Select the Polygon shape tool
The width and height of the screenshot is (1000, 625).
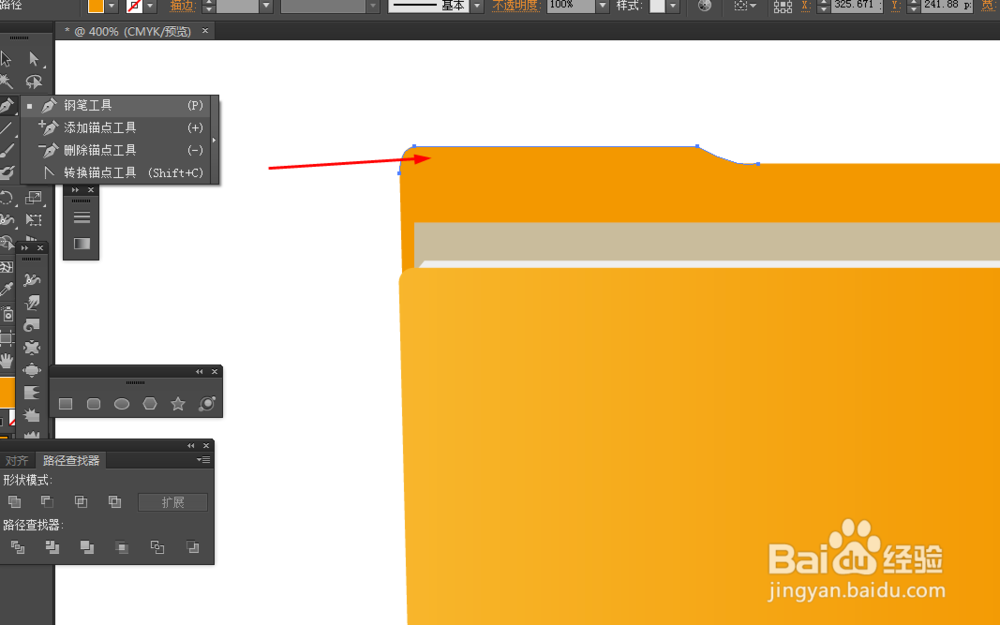[149, 404]
